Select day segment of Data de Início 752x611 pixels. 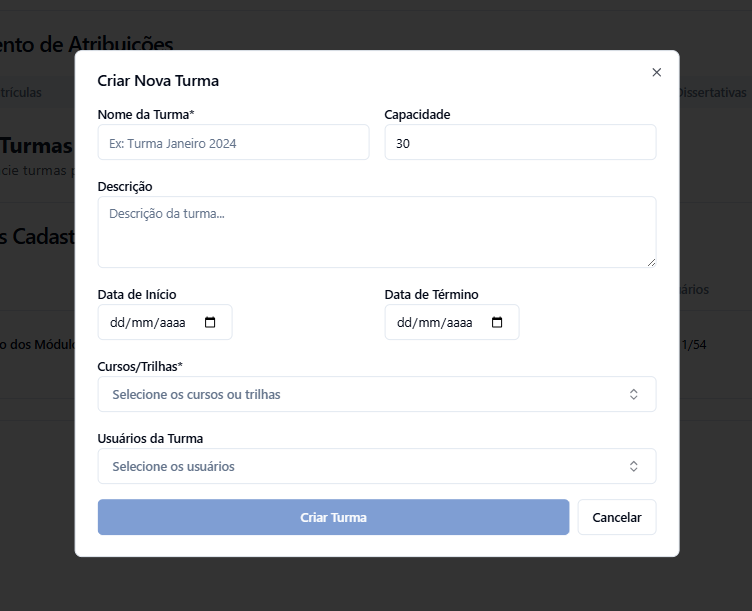click(x=116, y=323)
